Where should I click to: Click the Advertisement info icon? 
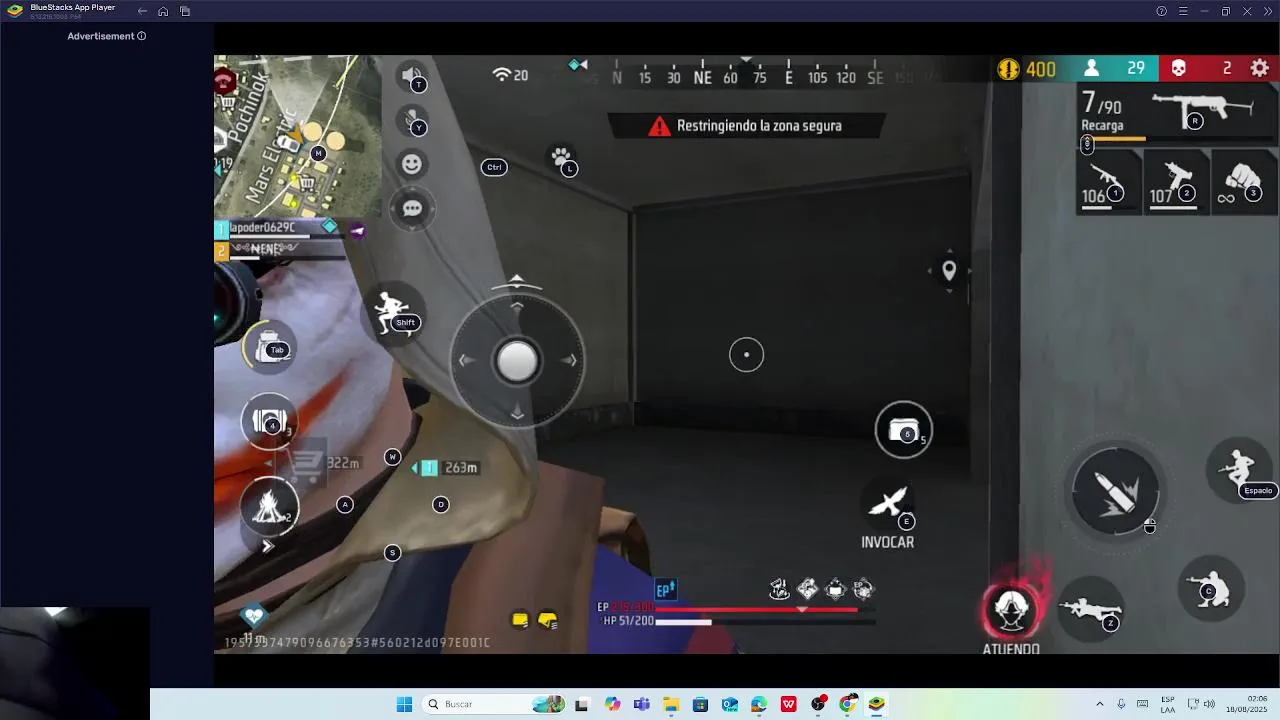(x=141, y=36)
